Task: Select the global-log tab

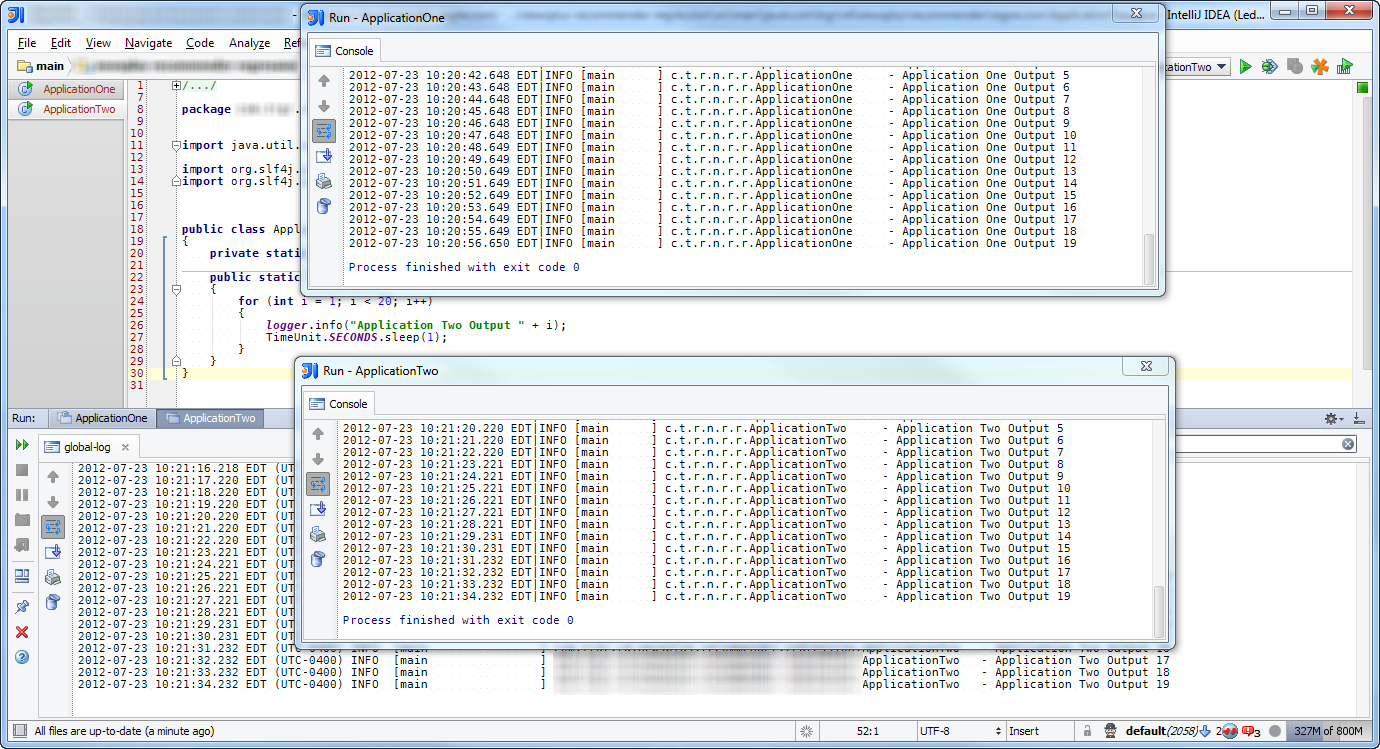Action: (87, 447)
